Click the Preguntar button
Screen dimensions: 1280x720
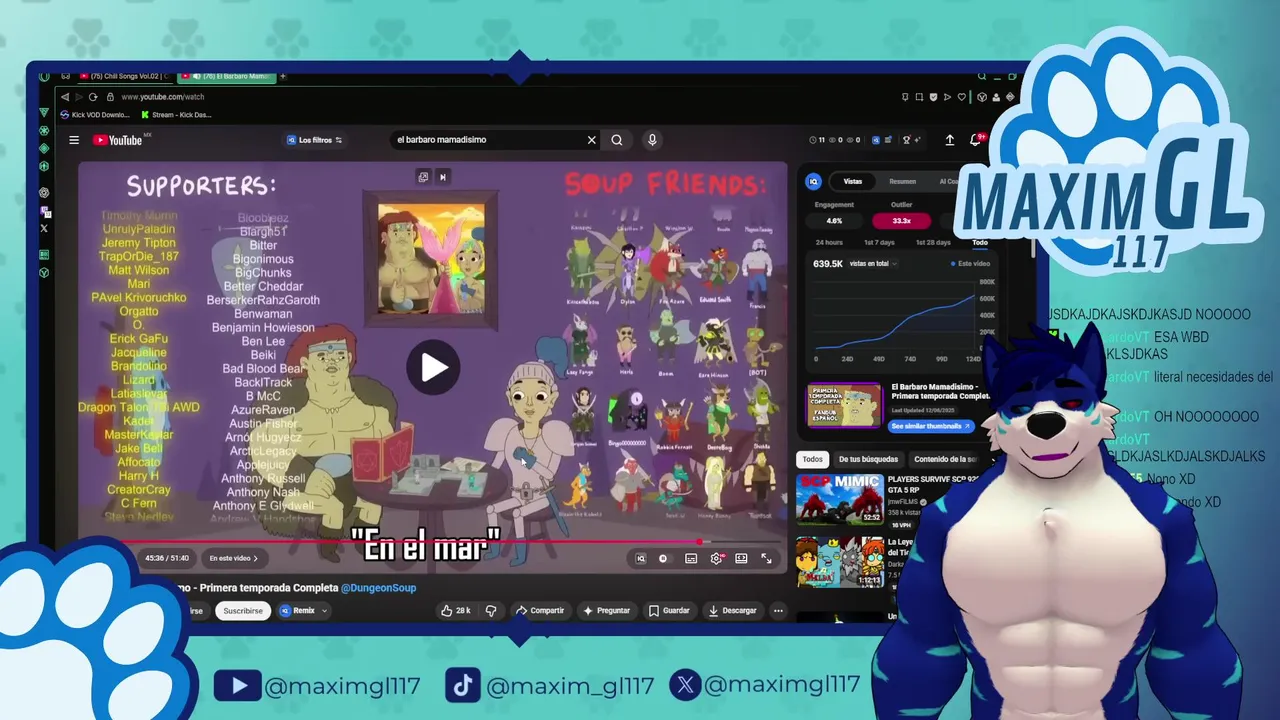click(x=607, y=610)
